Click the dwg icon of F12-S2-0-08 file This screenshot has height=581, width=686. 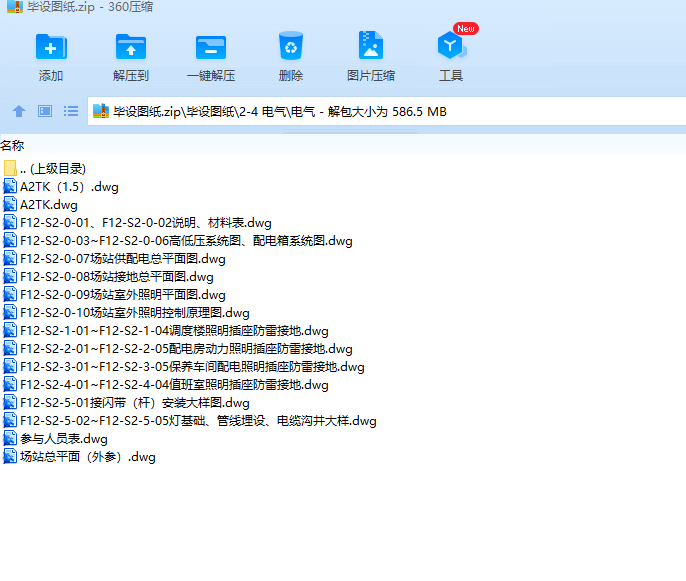click(x=10, y=276)
